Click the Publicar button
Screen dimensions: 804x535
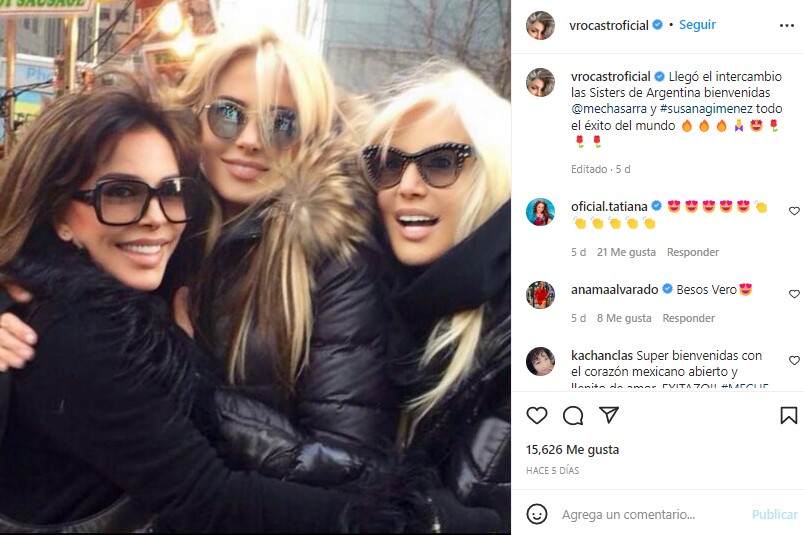774,514
